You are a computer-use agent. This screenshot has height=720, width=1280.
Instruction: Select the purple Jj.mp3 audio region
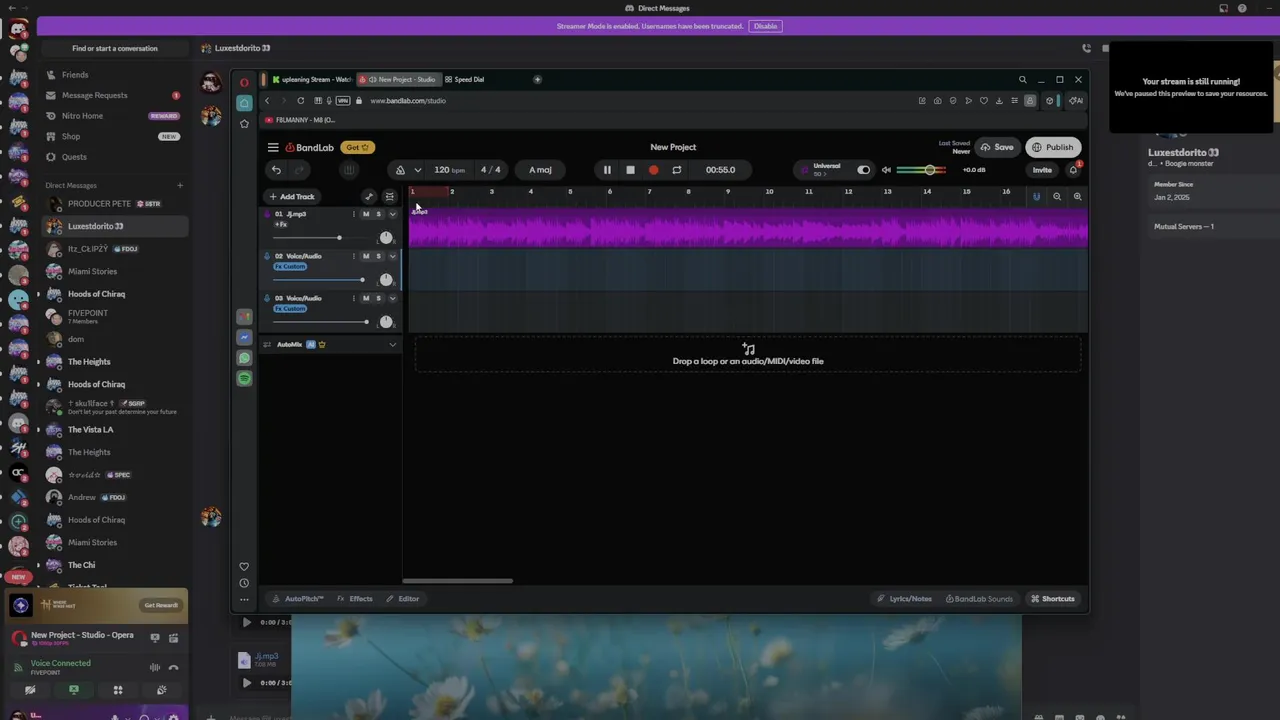[x=748, y=229]
